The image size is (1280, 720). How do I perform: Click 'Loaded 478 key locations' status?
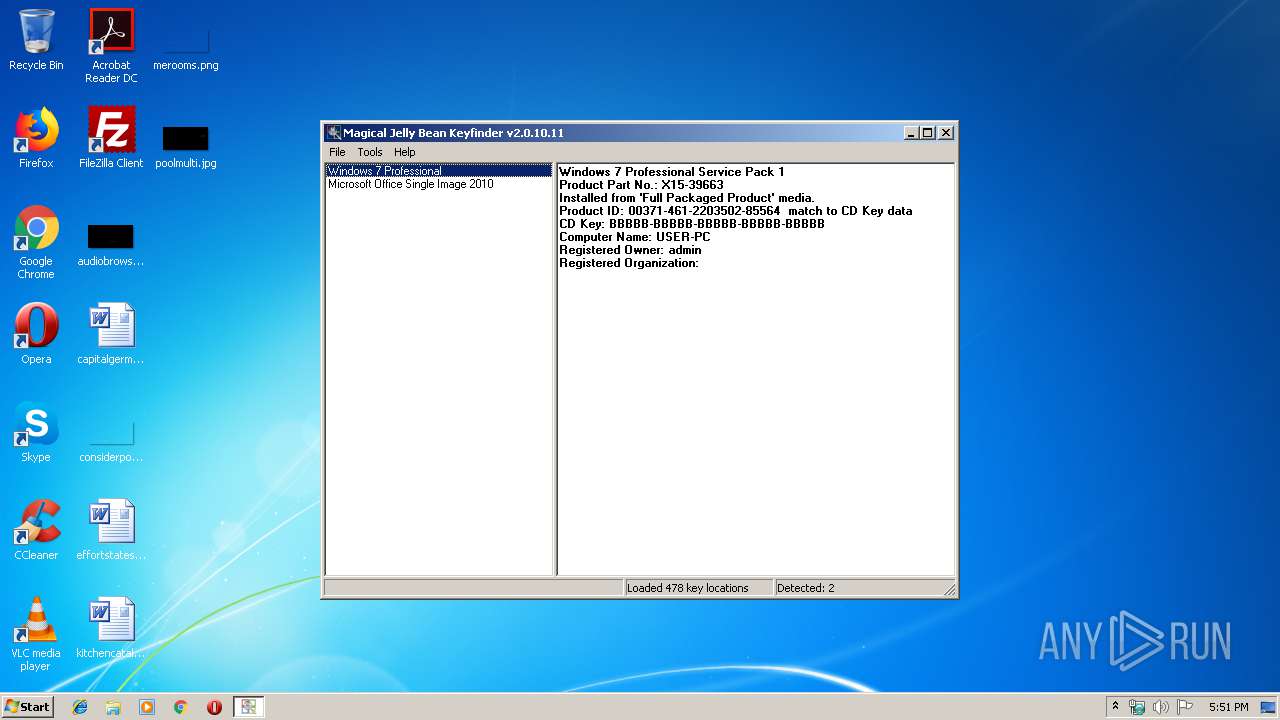[x=698, y=588]
